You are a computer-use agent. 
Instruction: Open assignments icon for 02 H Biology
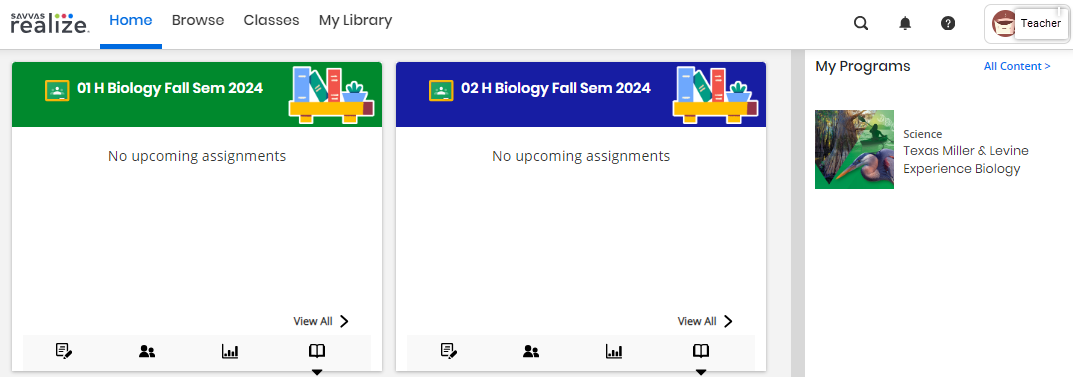(448, 351)
